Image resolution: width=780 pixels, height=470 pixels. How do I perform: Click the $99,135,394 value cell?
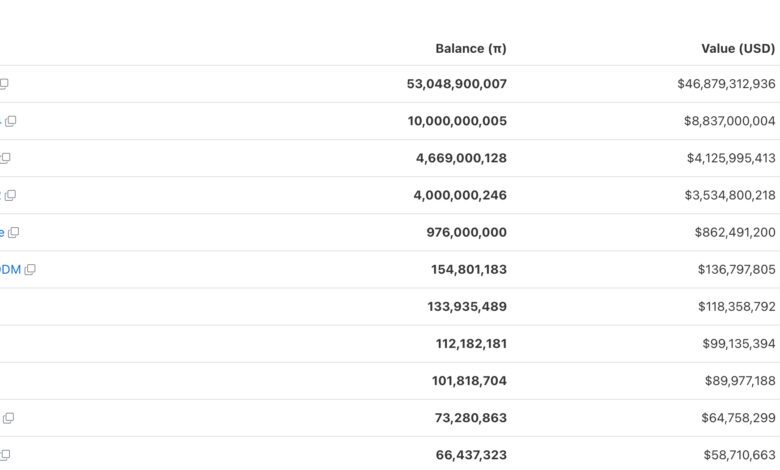(x=738, y=343)
